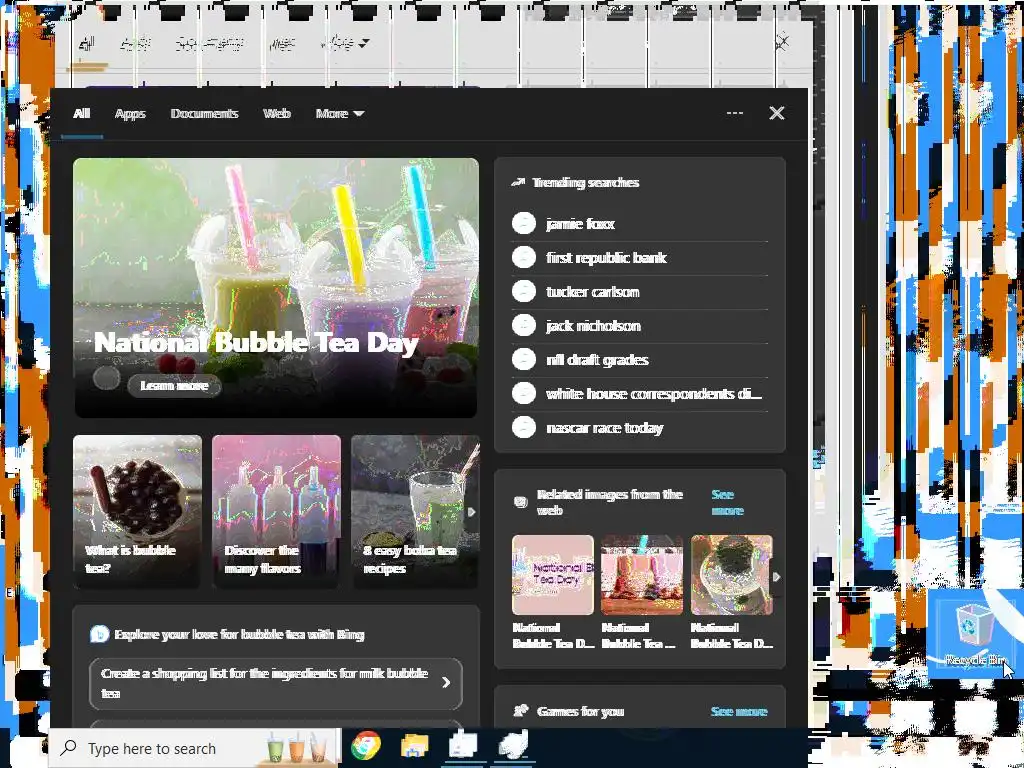This screenshot has width=1024, height=768.
Task: Open first related National Bubble Tea image
Action: pos(552,575)
